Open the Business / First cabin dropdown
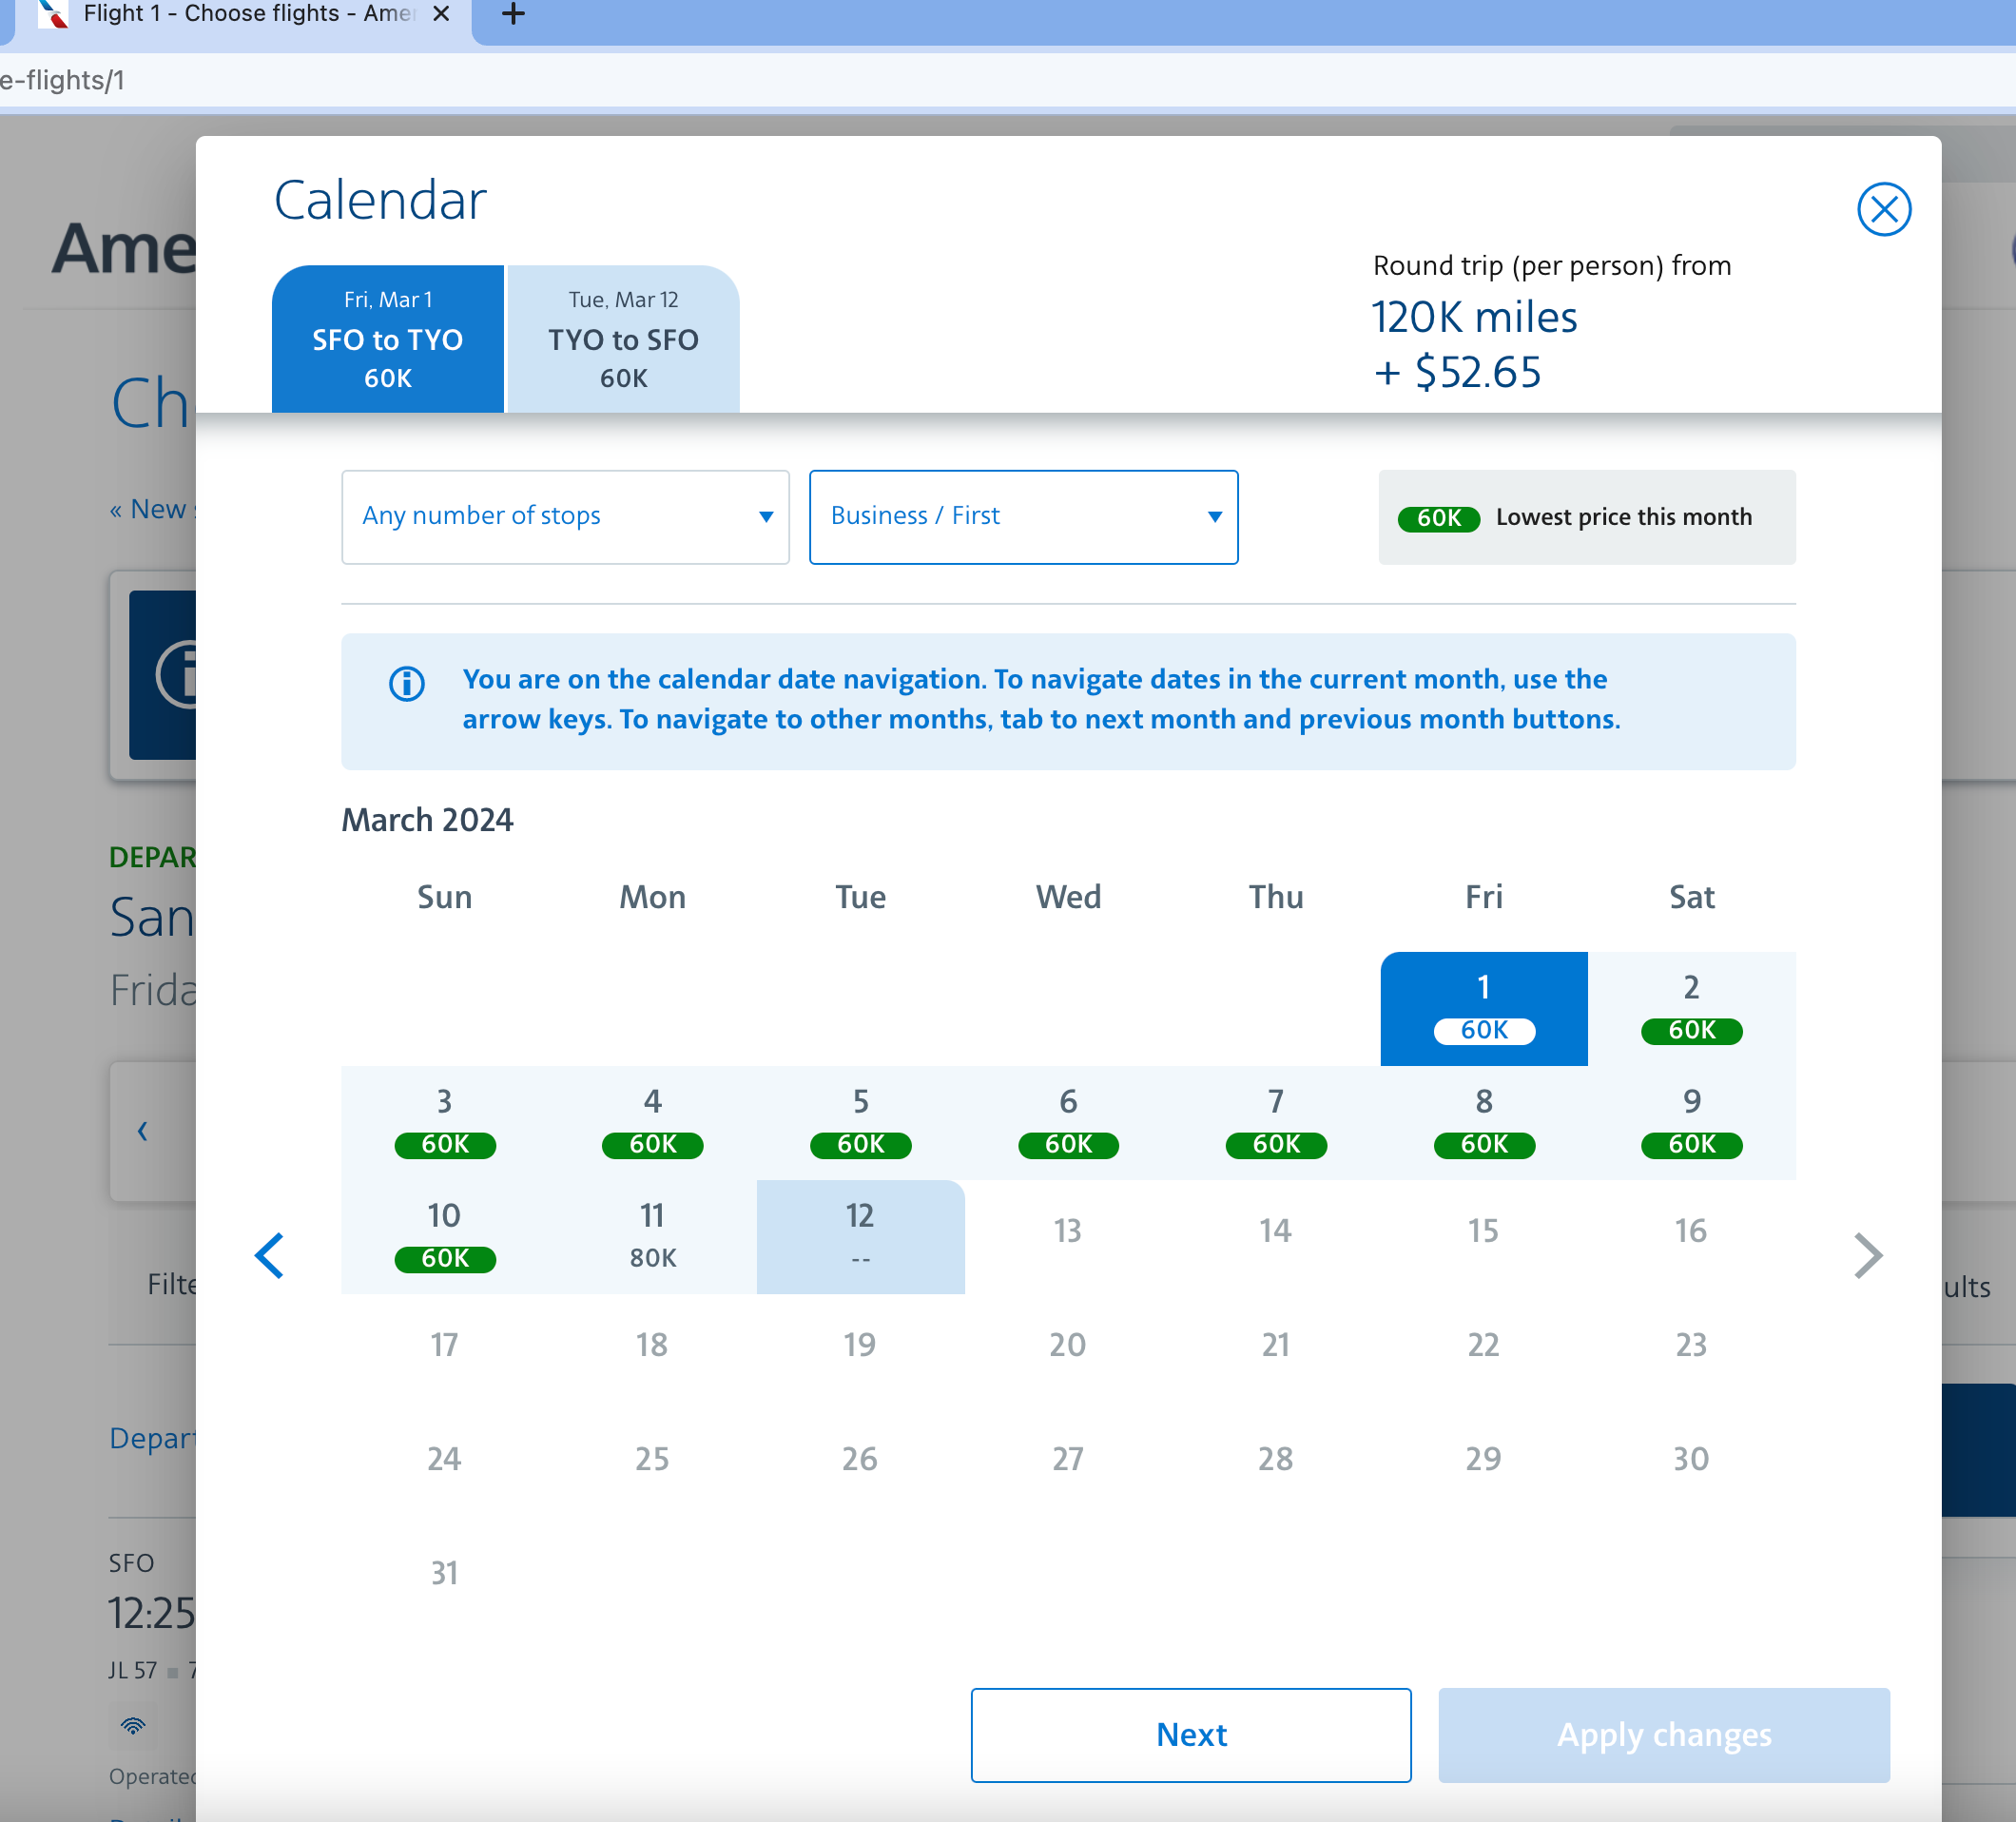Image resolution: width=2016 pixels, height=1822 pixels. pos(1023,517)
